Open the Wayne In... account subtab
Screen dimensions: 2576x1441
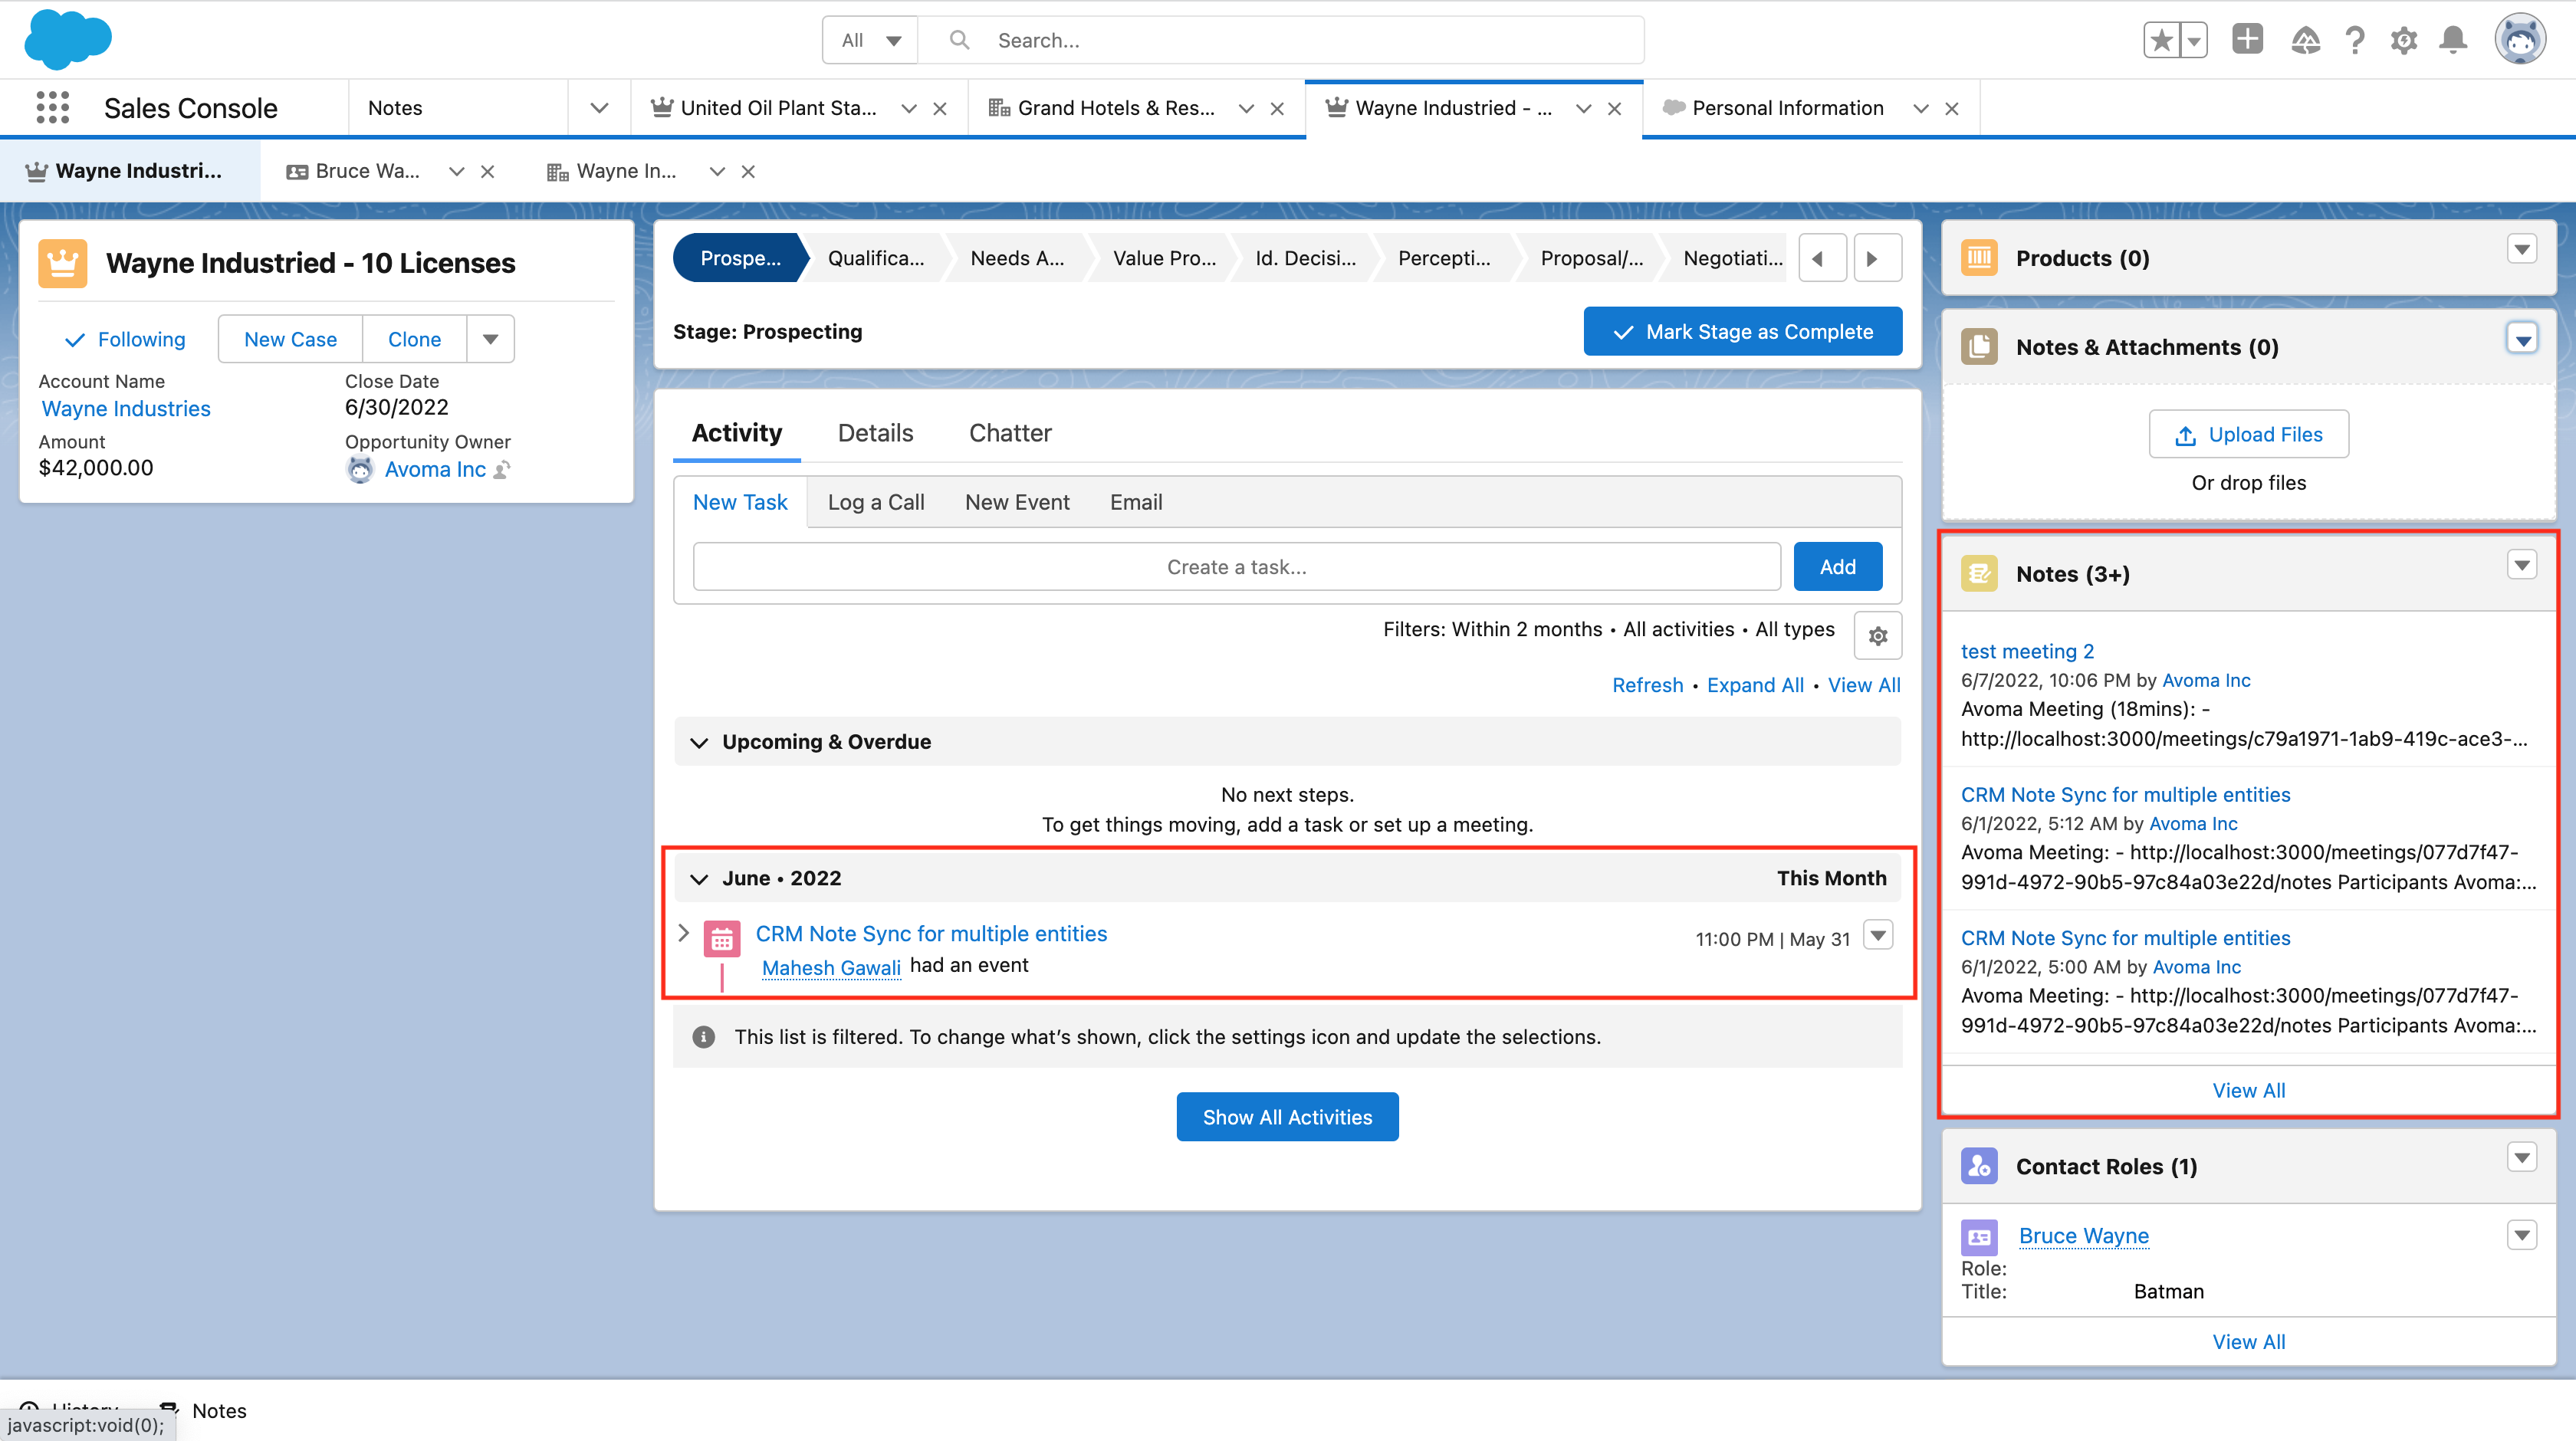pos(612,171)
